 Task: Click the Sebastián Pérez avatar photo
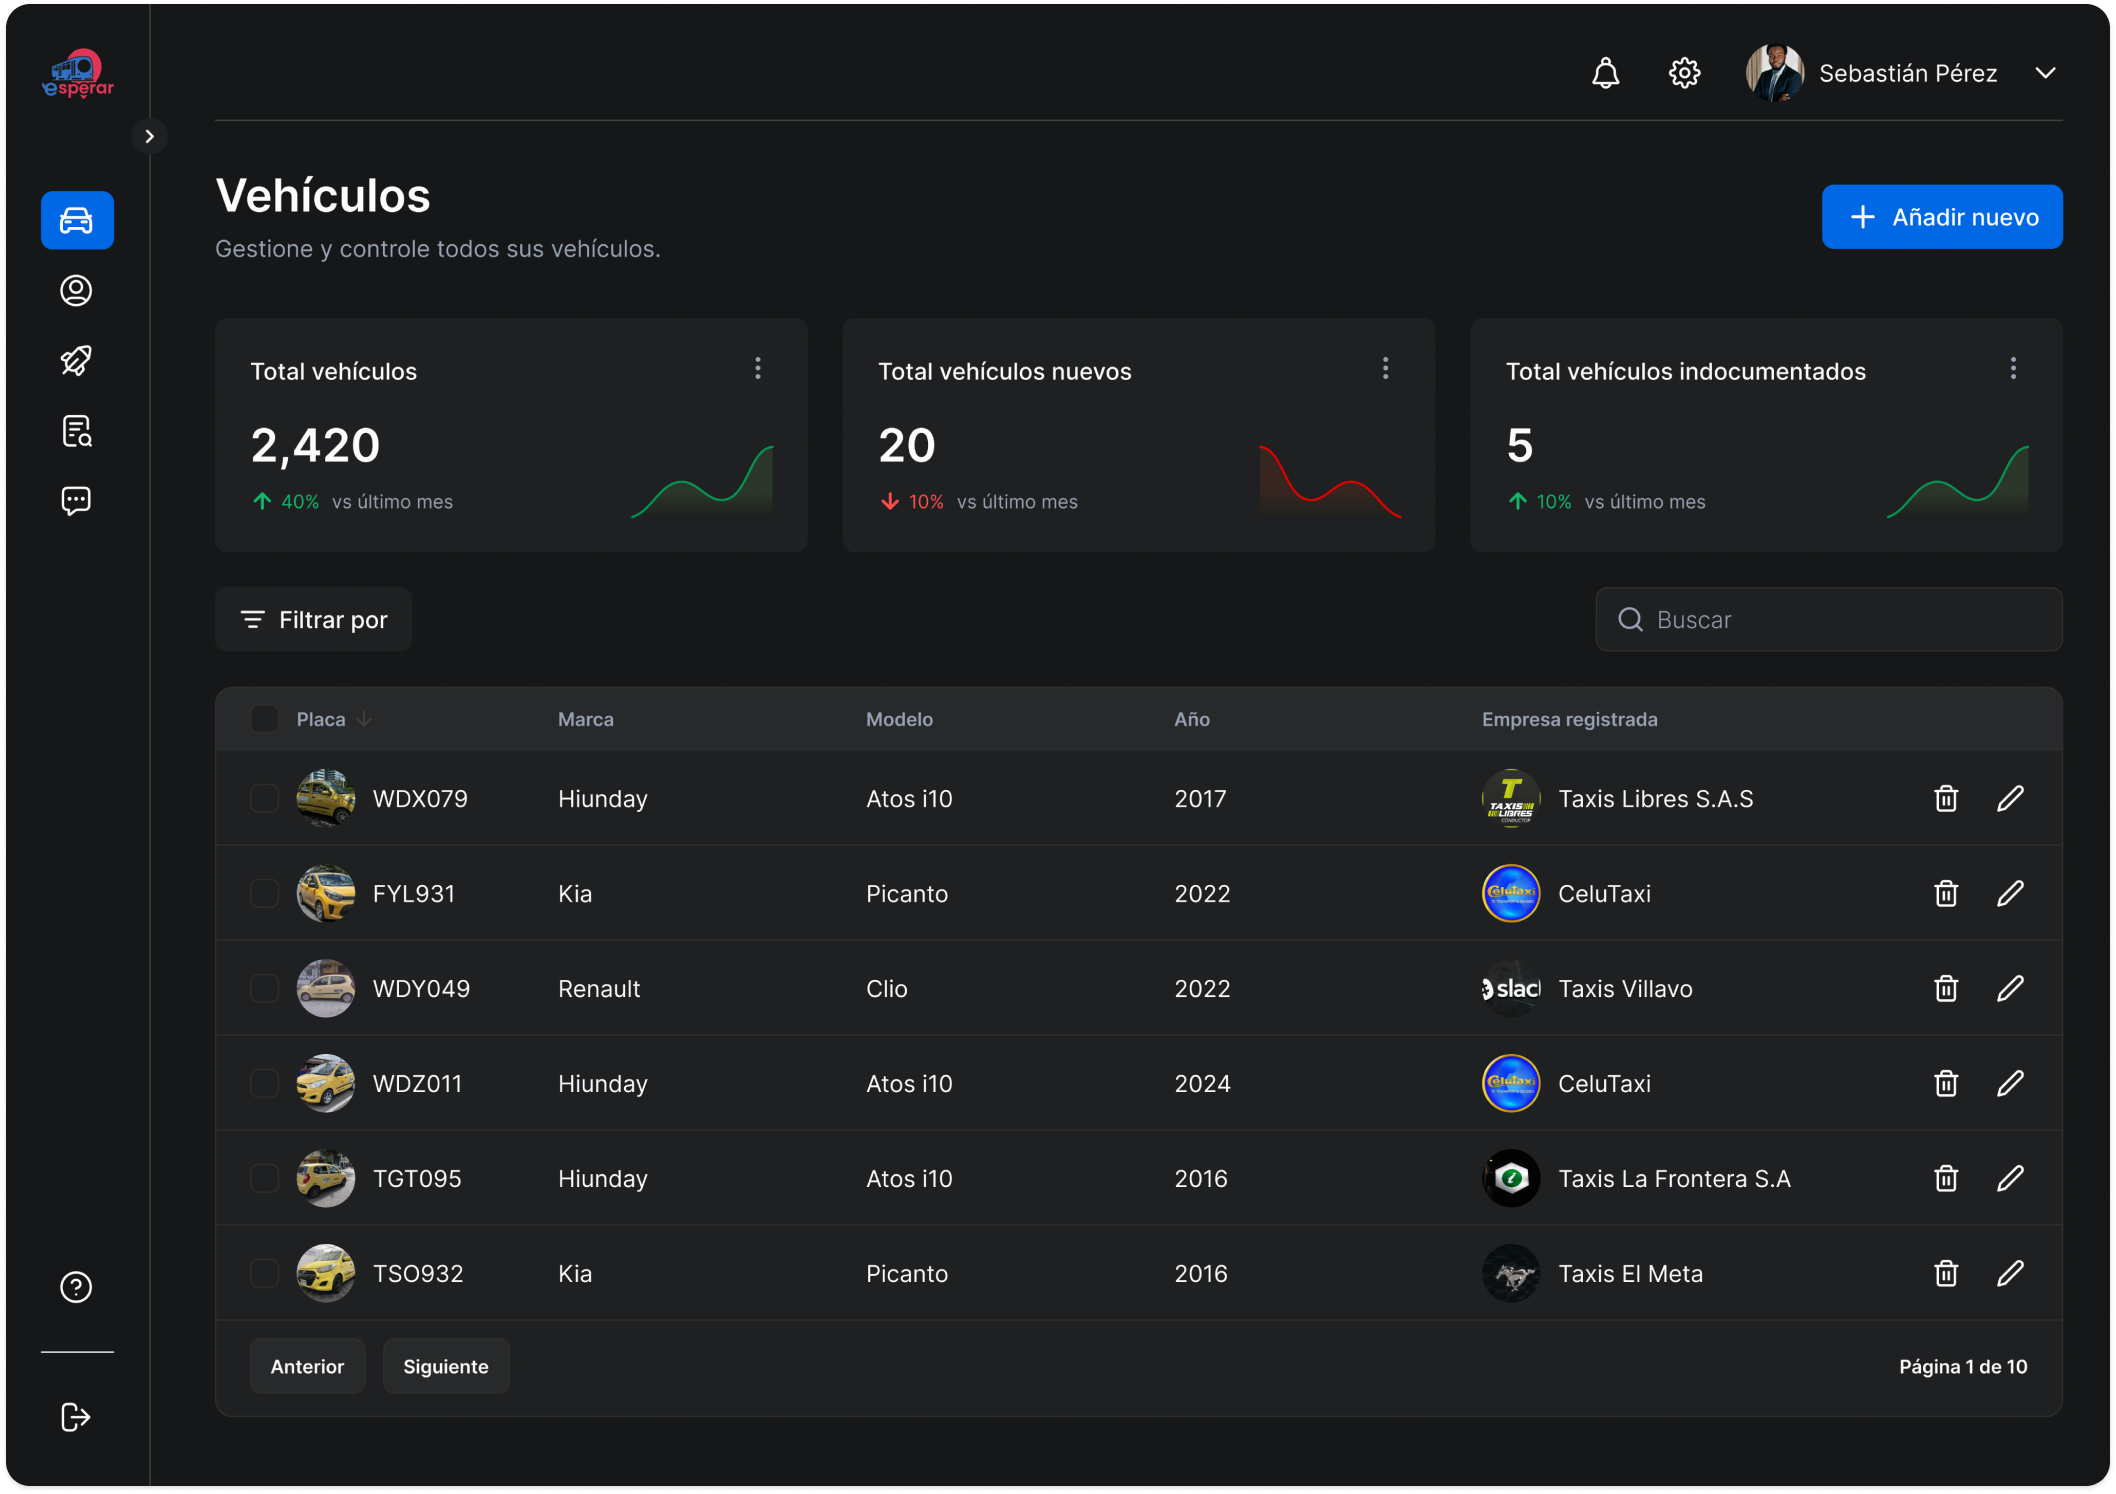pyautogui.click(x=1775, y=73)
